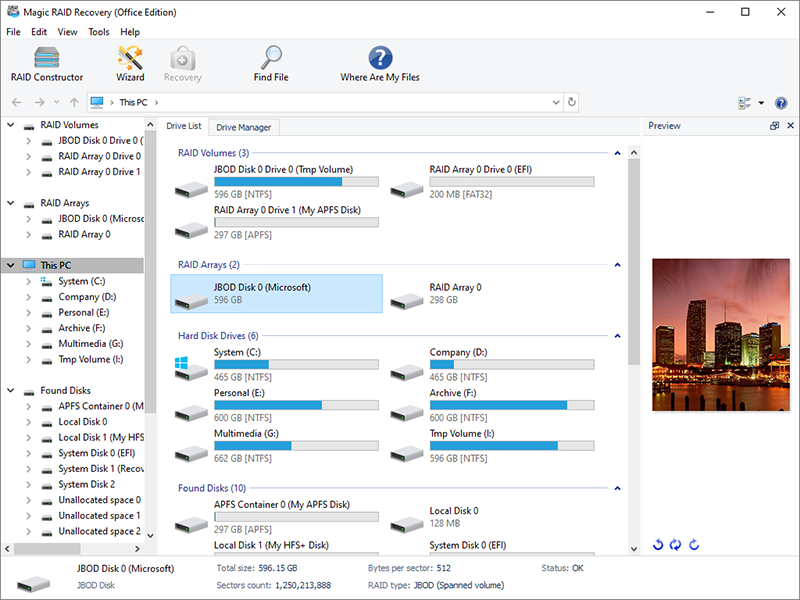Open Where Are My Files help
This screenshot has width=800, height=600.
pos(380,64)
